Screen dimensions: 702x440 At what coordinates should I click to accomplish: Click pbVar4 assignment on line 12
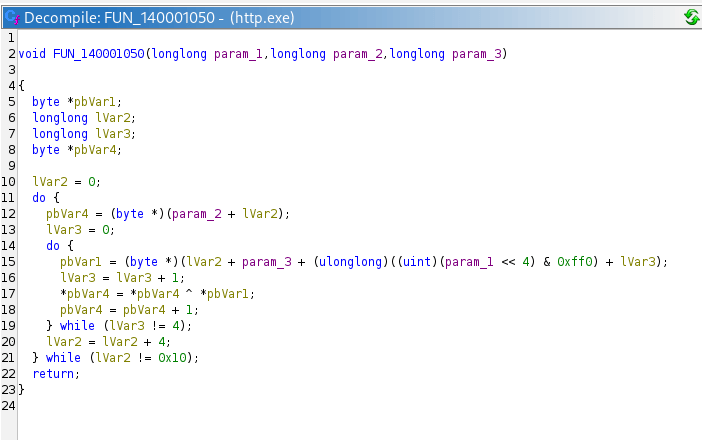point(67,214)
